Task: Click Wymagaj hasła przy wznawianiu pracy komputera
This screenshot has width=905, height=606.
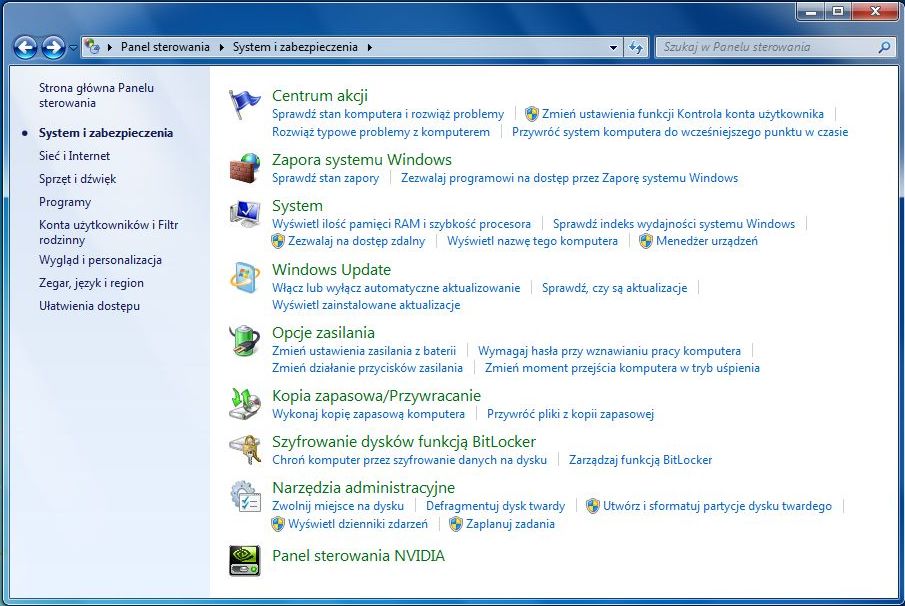Action: coord(609,351)
